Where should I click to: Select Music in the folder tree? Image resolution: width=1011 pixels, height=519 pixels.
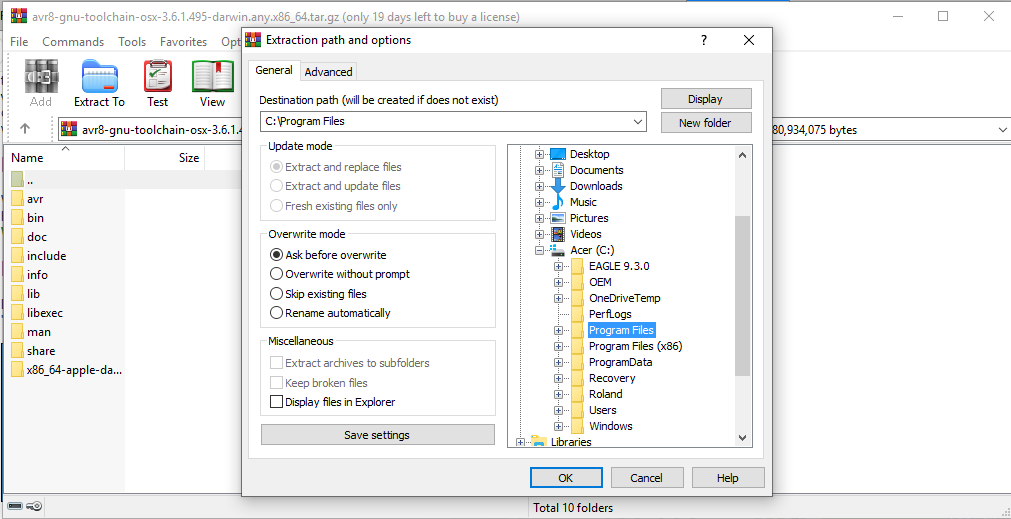point(583,202)
